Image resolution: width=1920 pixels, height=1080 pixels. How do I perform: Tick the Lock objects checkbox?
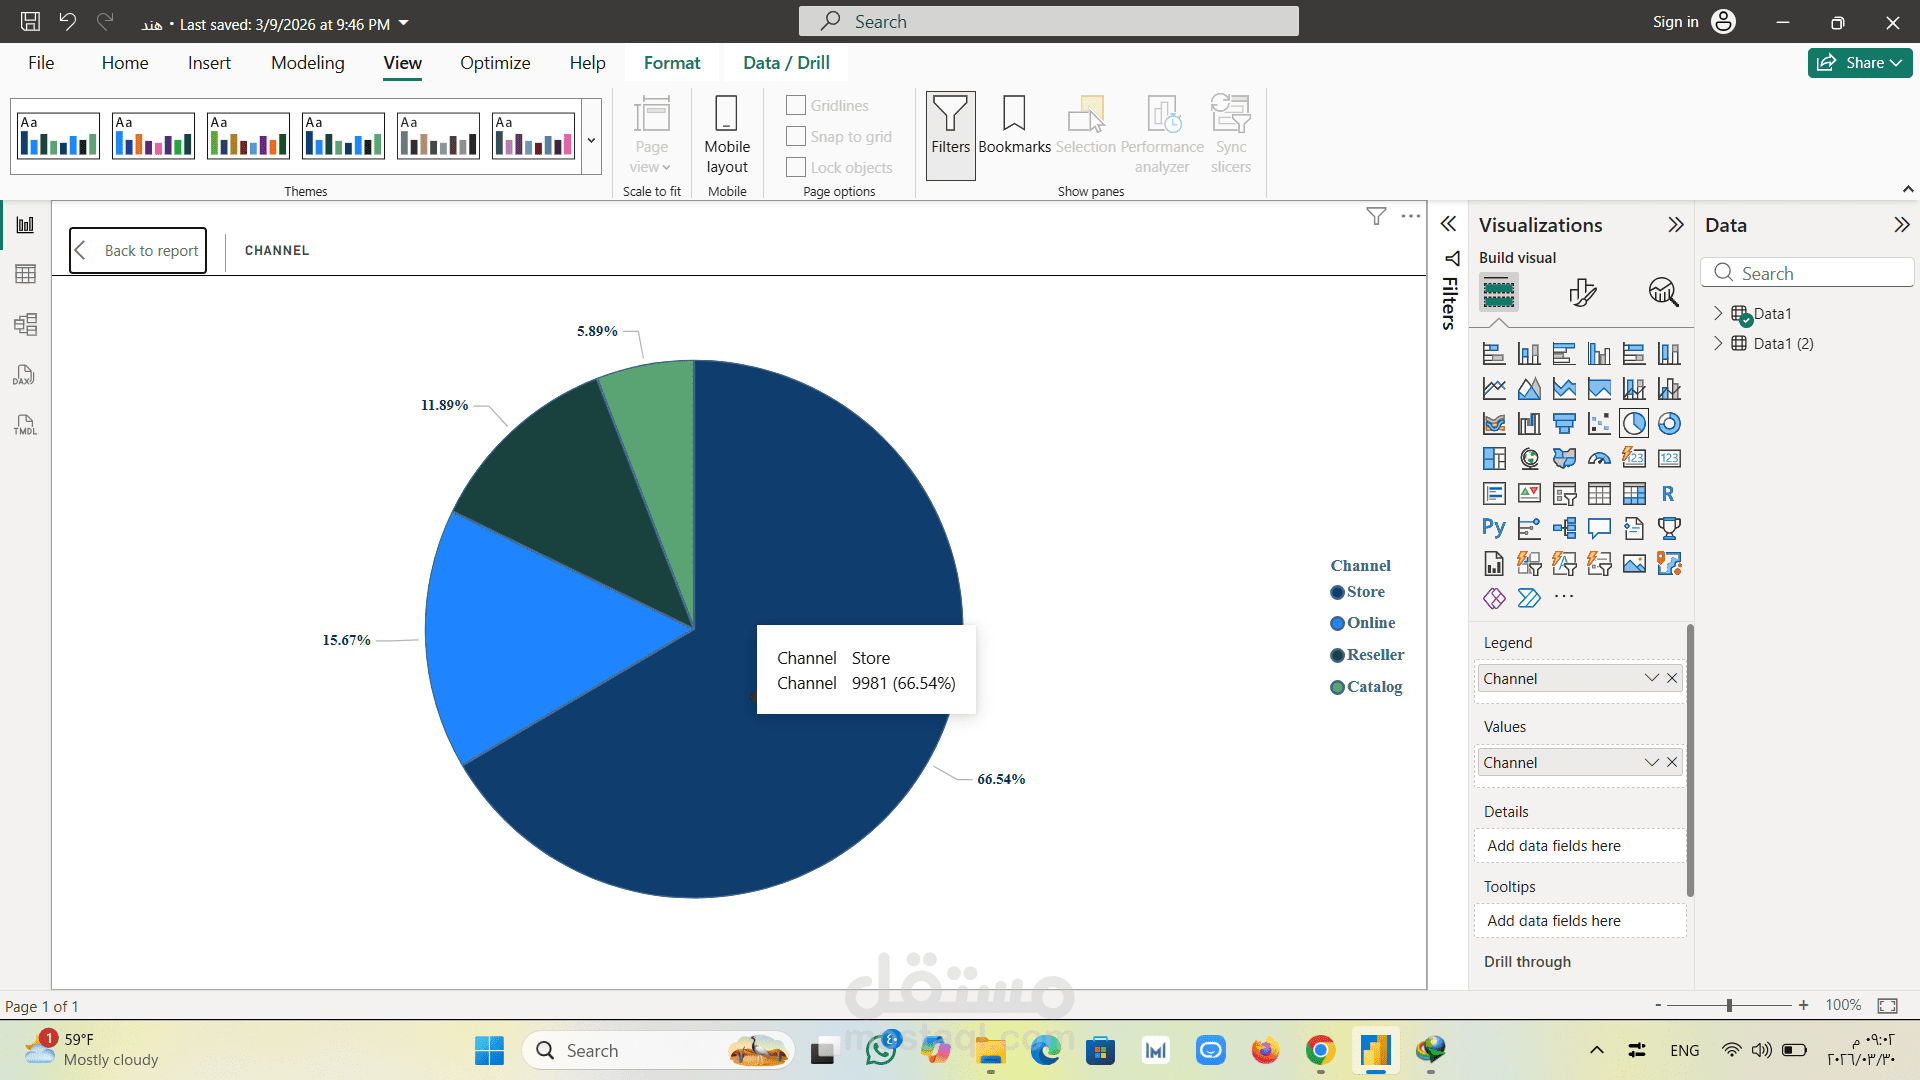coord(796,167)
